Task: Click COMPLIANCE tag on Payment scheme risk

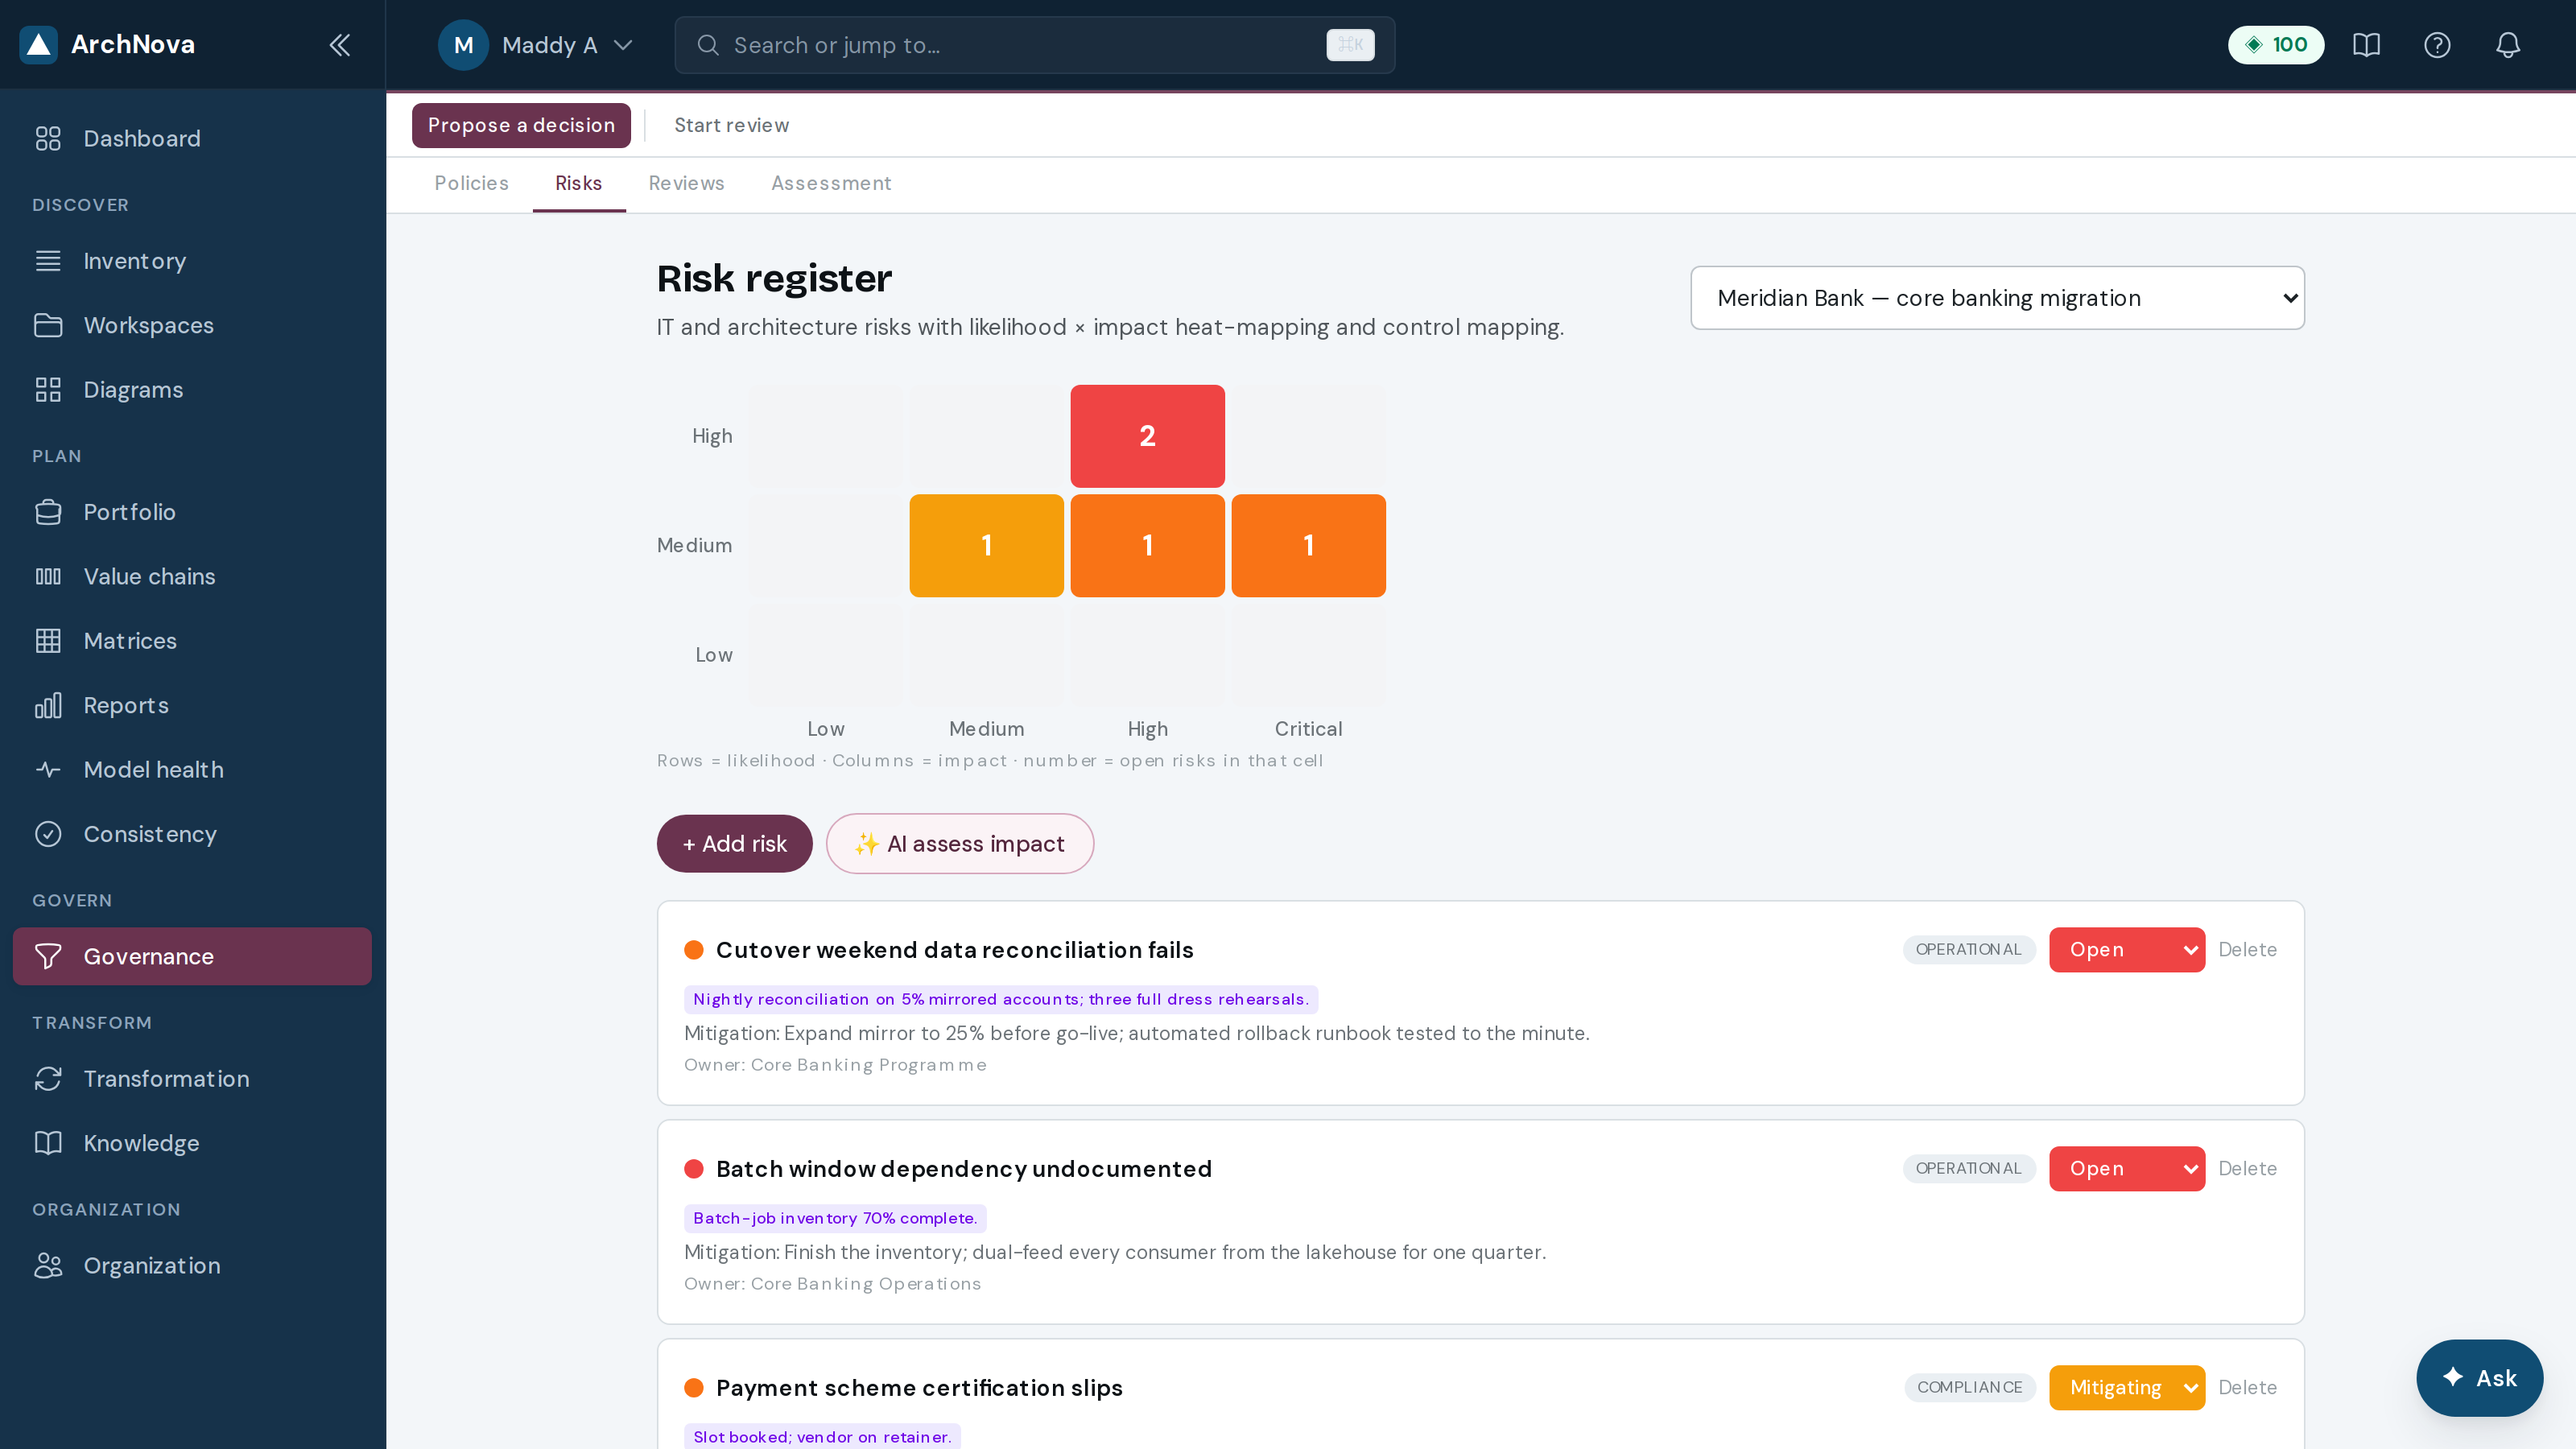Action: tap(1969, 1388)
